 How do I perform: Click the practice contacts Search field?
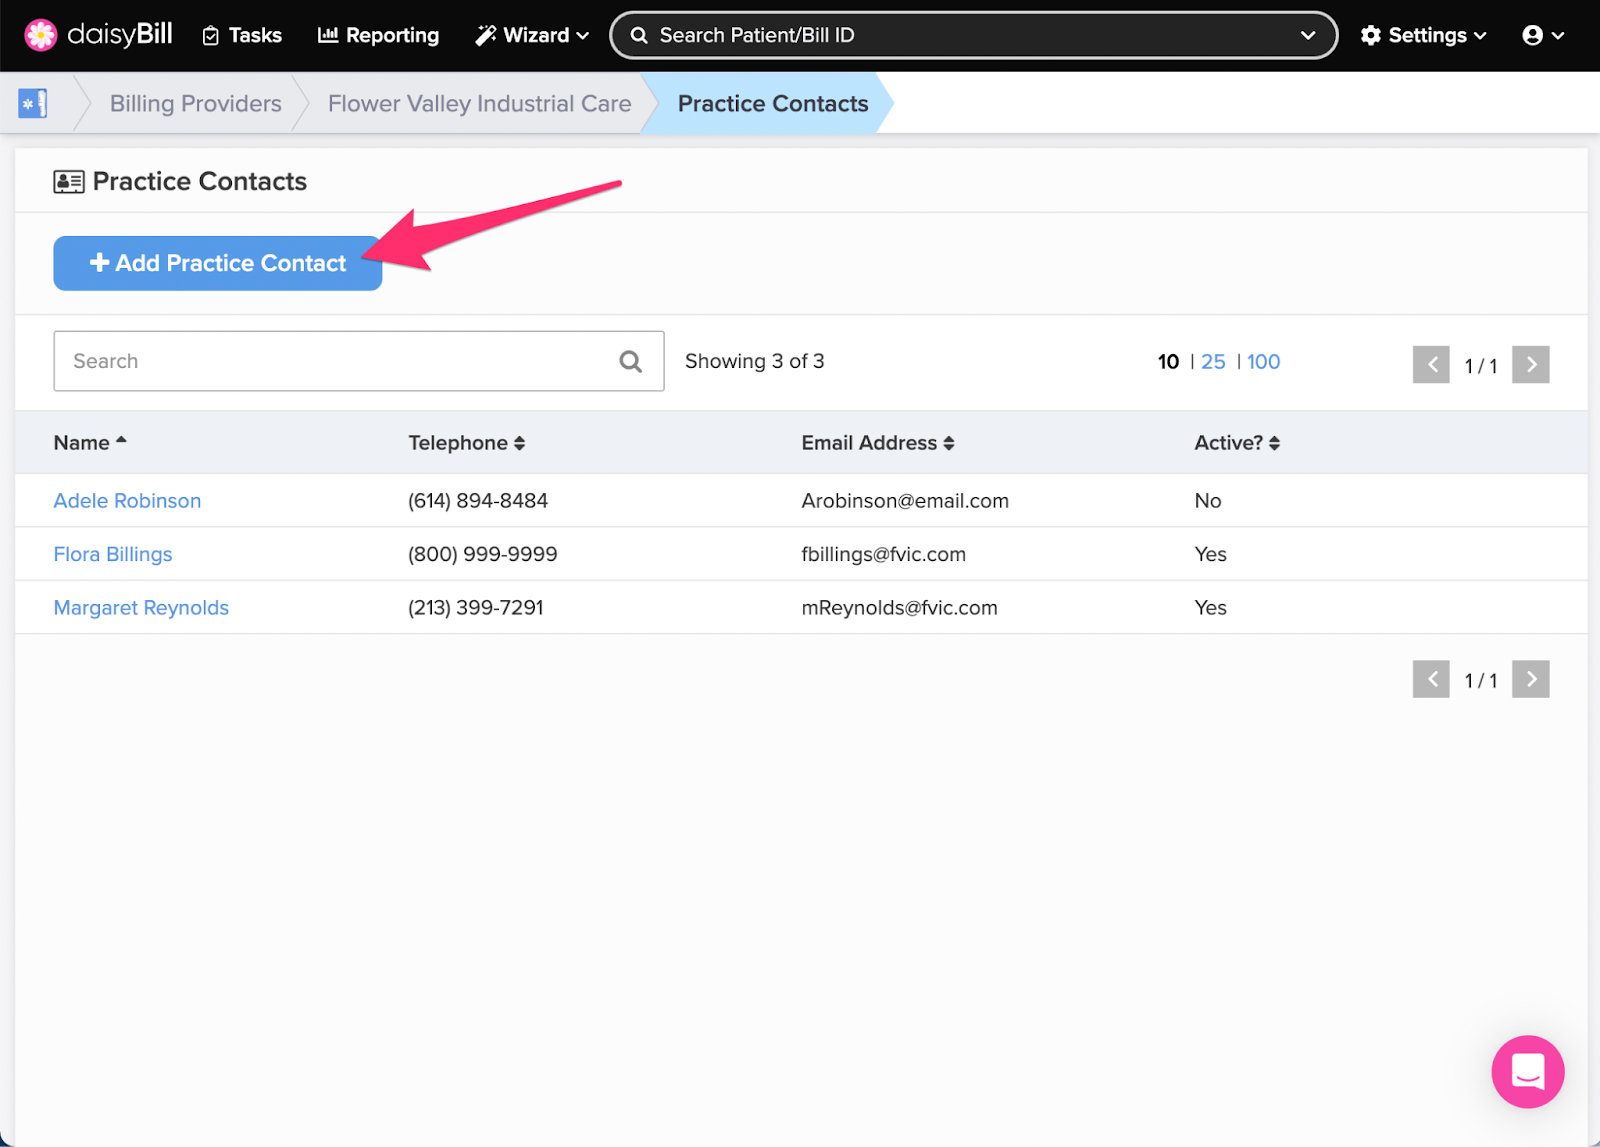pyautogui.click(x=335, y=361)
